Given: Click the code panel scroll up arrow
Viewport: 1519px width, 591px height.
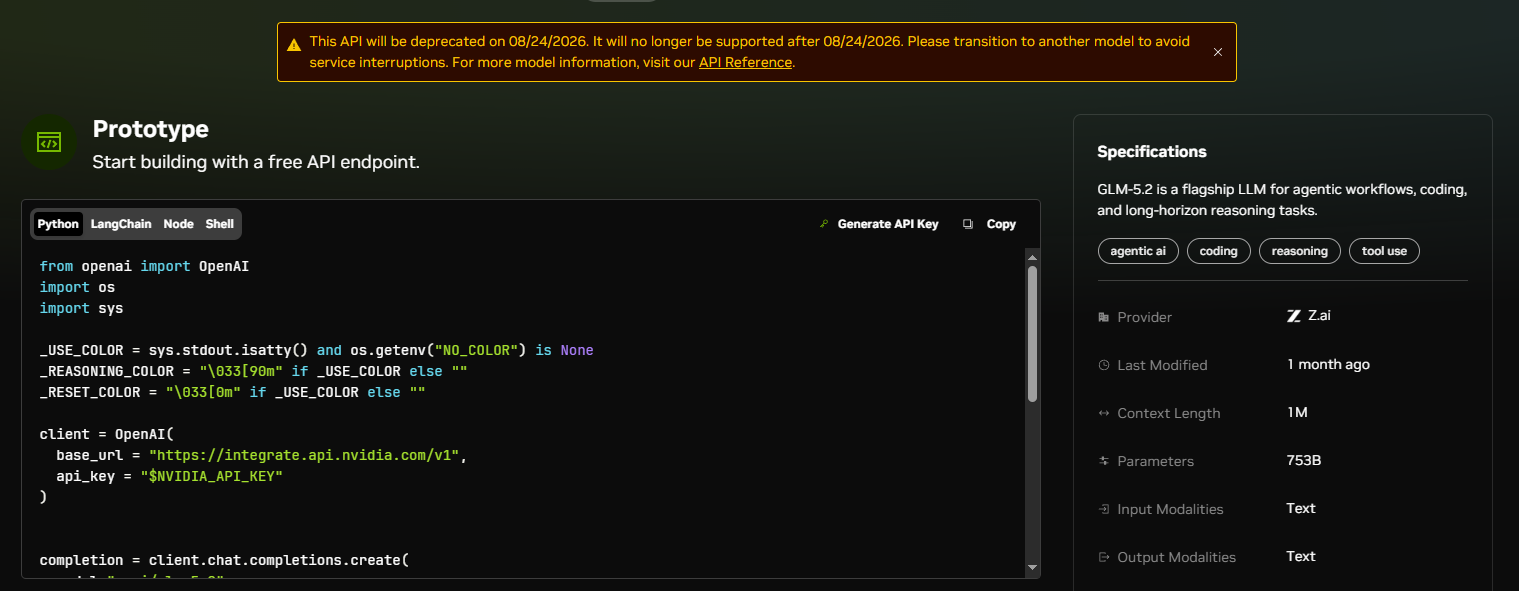Looking at the screenshot, I should tap(1032, 257).
